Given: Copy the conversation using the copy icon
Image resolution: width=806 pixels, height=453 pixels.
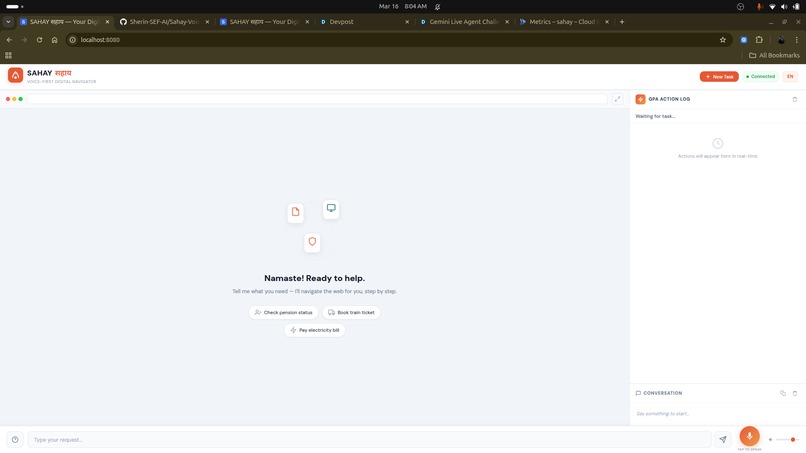Looking at the screenshot, I should 783,393.
